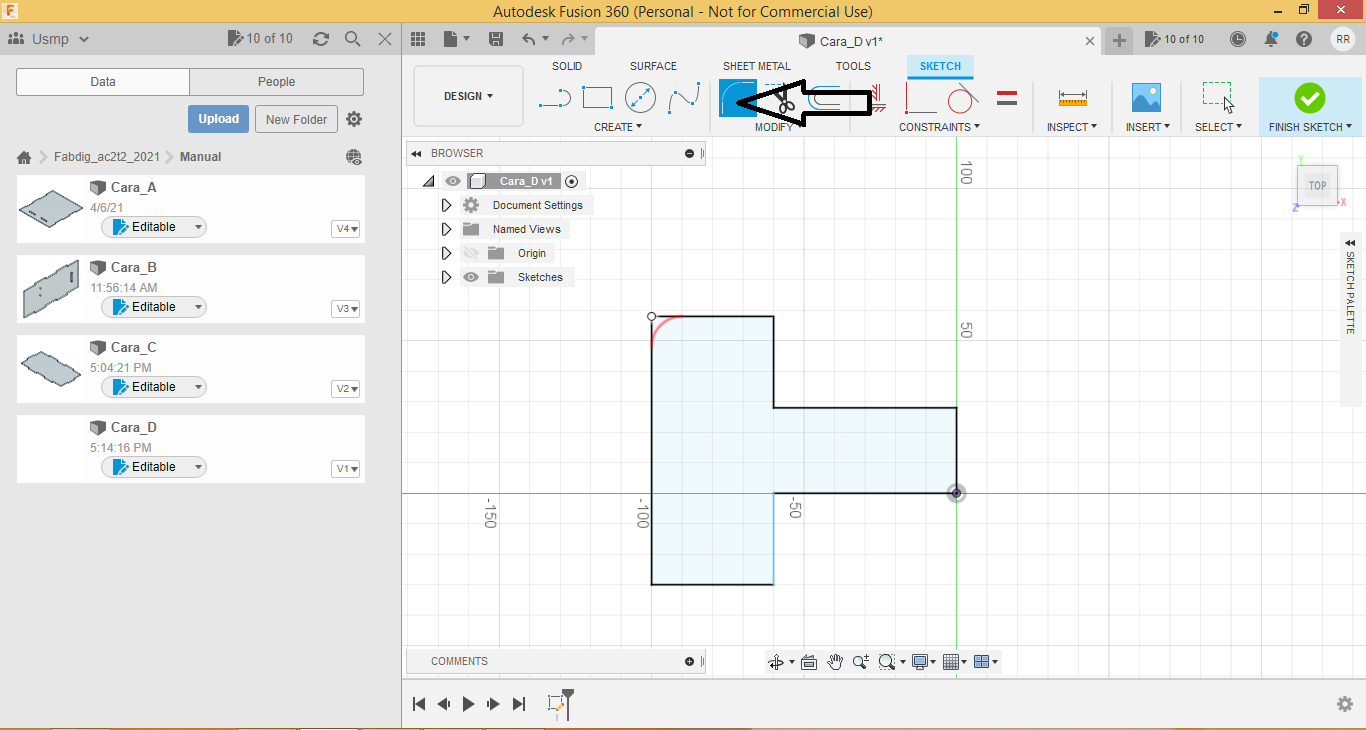This screenshot has height=730, width=1366.
Task: Switch to the SOLID tab
Action: tap(567, 66)
